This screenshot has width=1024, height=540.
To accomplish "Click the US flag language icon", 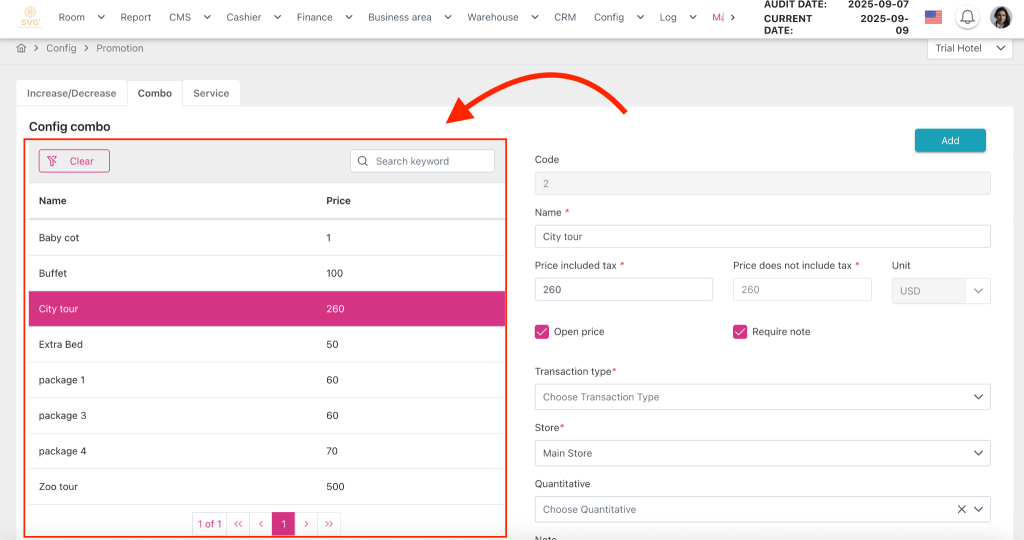I will 933,17.
